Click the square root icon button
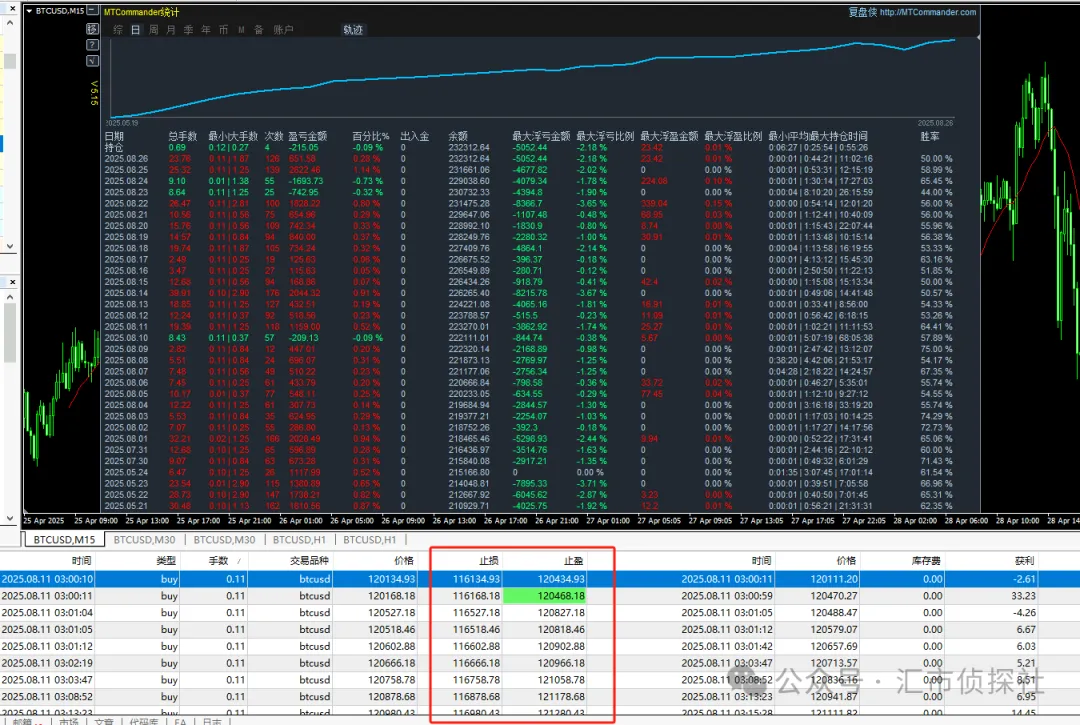This screenshot has height=725, width=1080. [91, 63]
